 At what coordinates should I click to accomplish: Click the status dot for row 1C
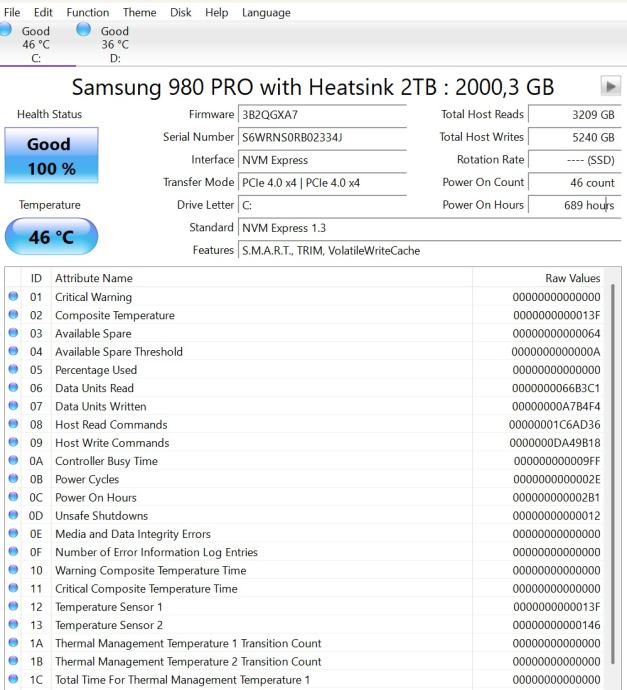13,679
